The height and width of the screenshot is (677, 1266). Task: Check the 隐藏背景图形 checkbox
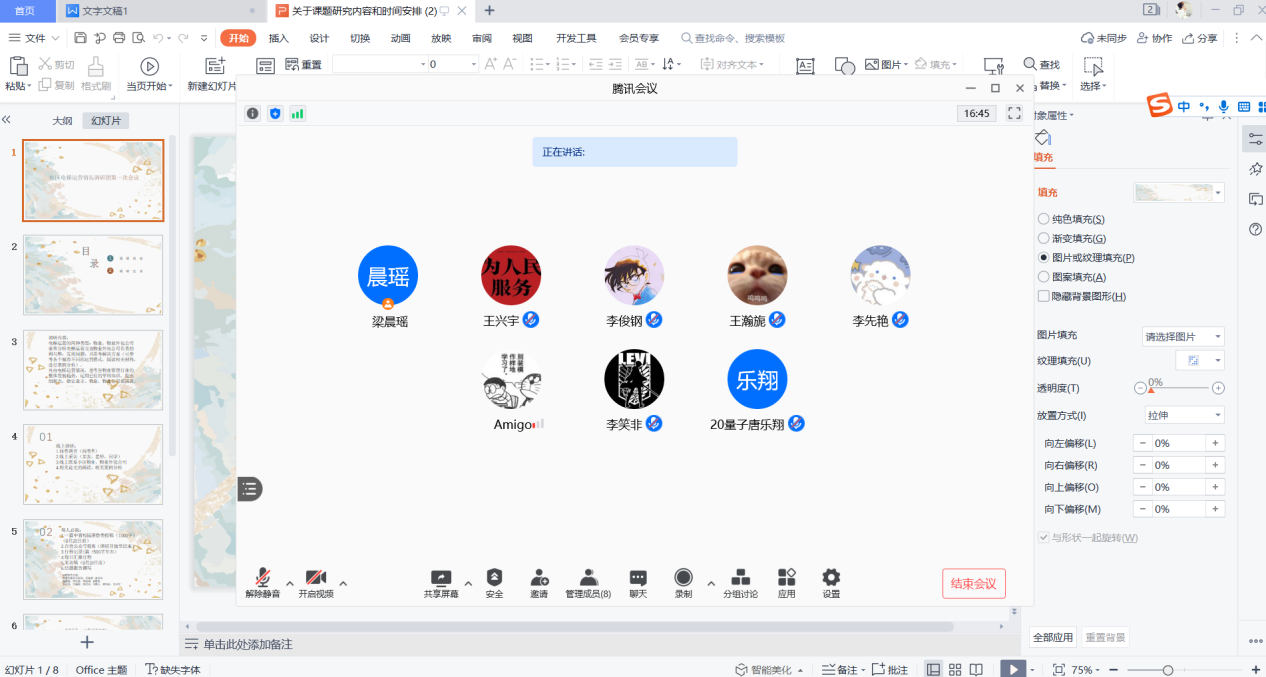tap(1044, 297)
